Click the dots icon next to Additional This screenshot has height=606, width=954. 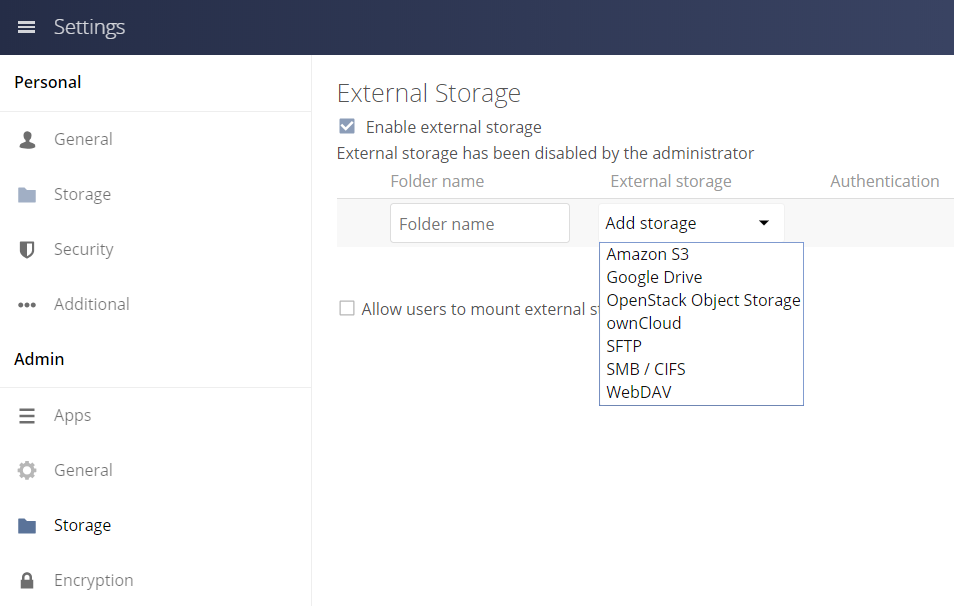[27, 304]
